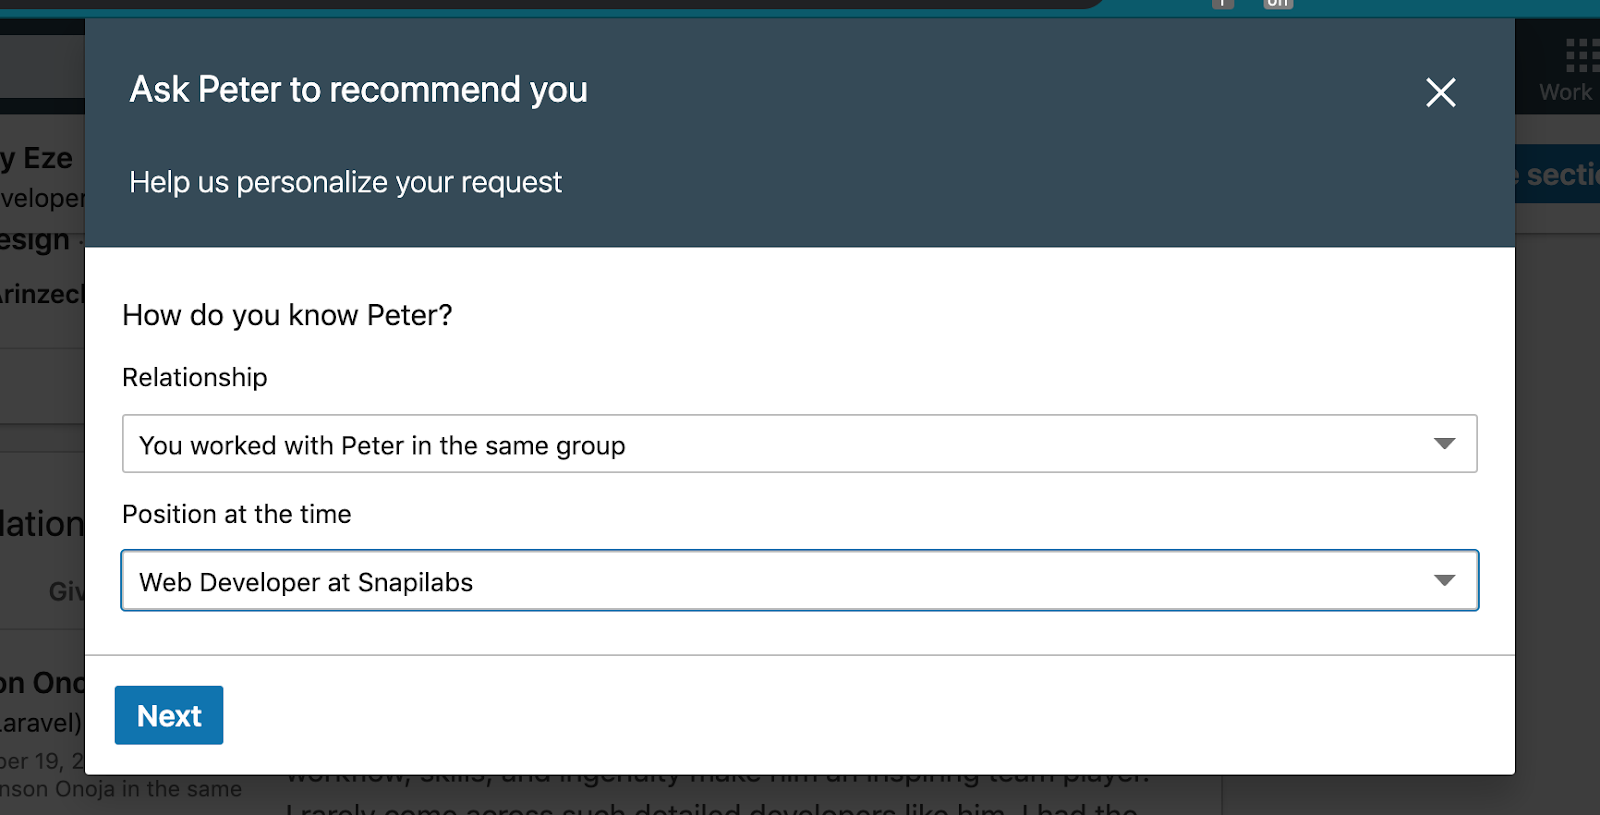The width and height of the screenshot is (1600, 815).
Task: Click the recommender's name beginning 'on Ono'
Action: pos(42,683)
